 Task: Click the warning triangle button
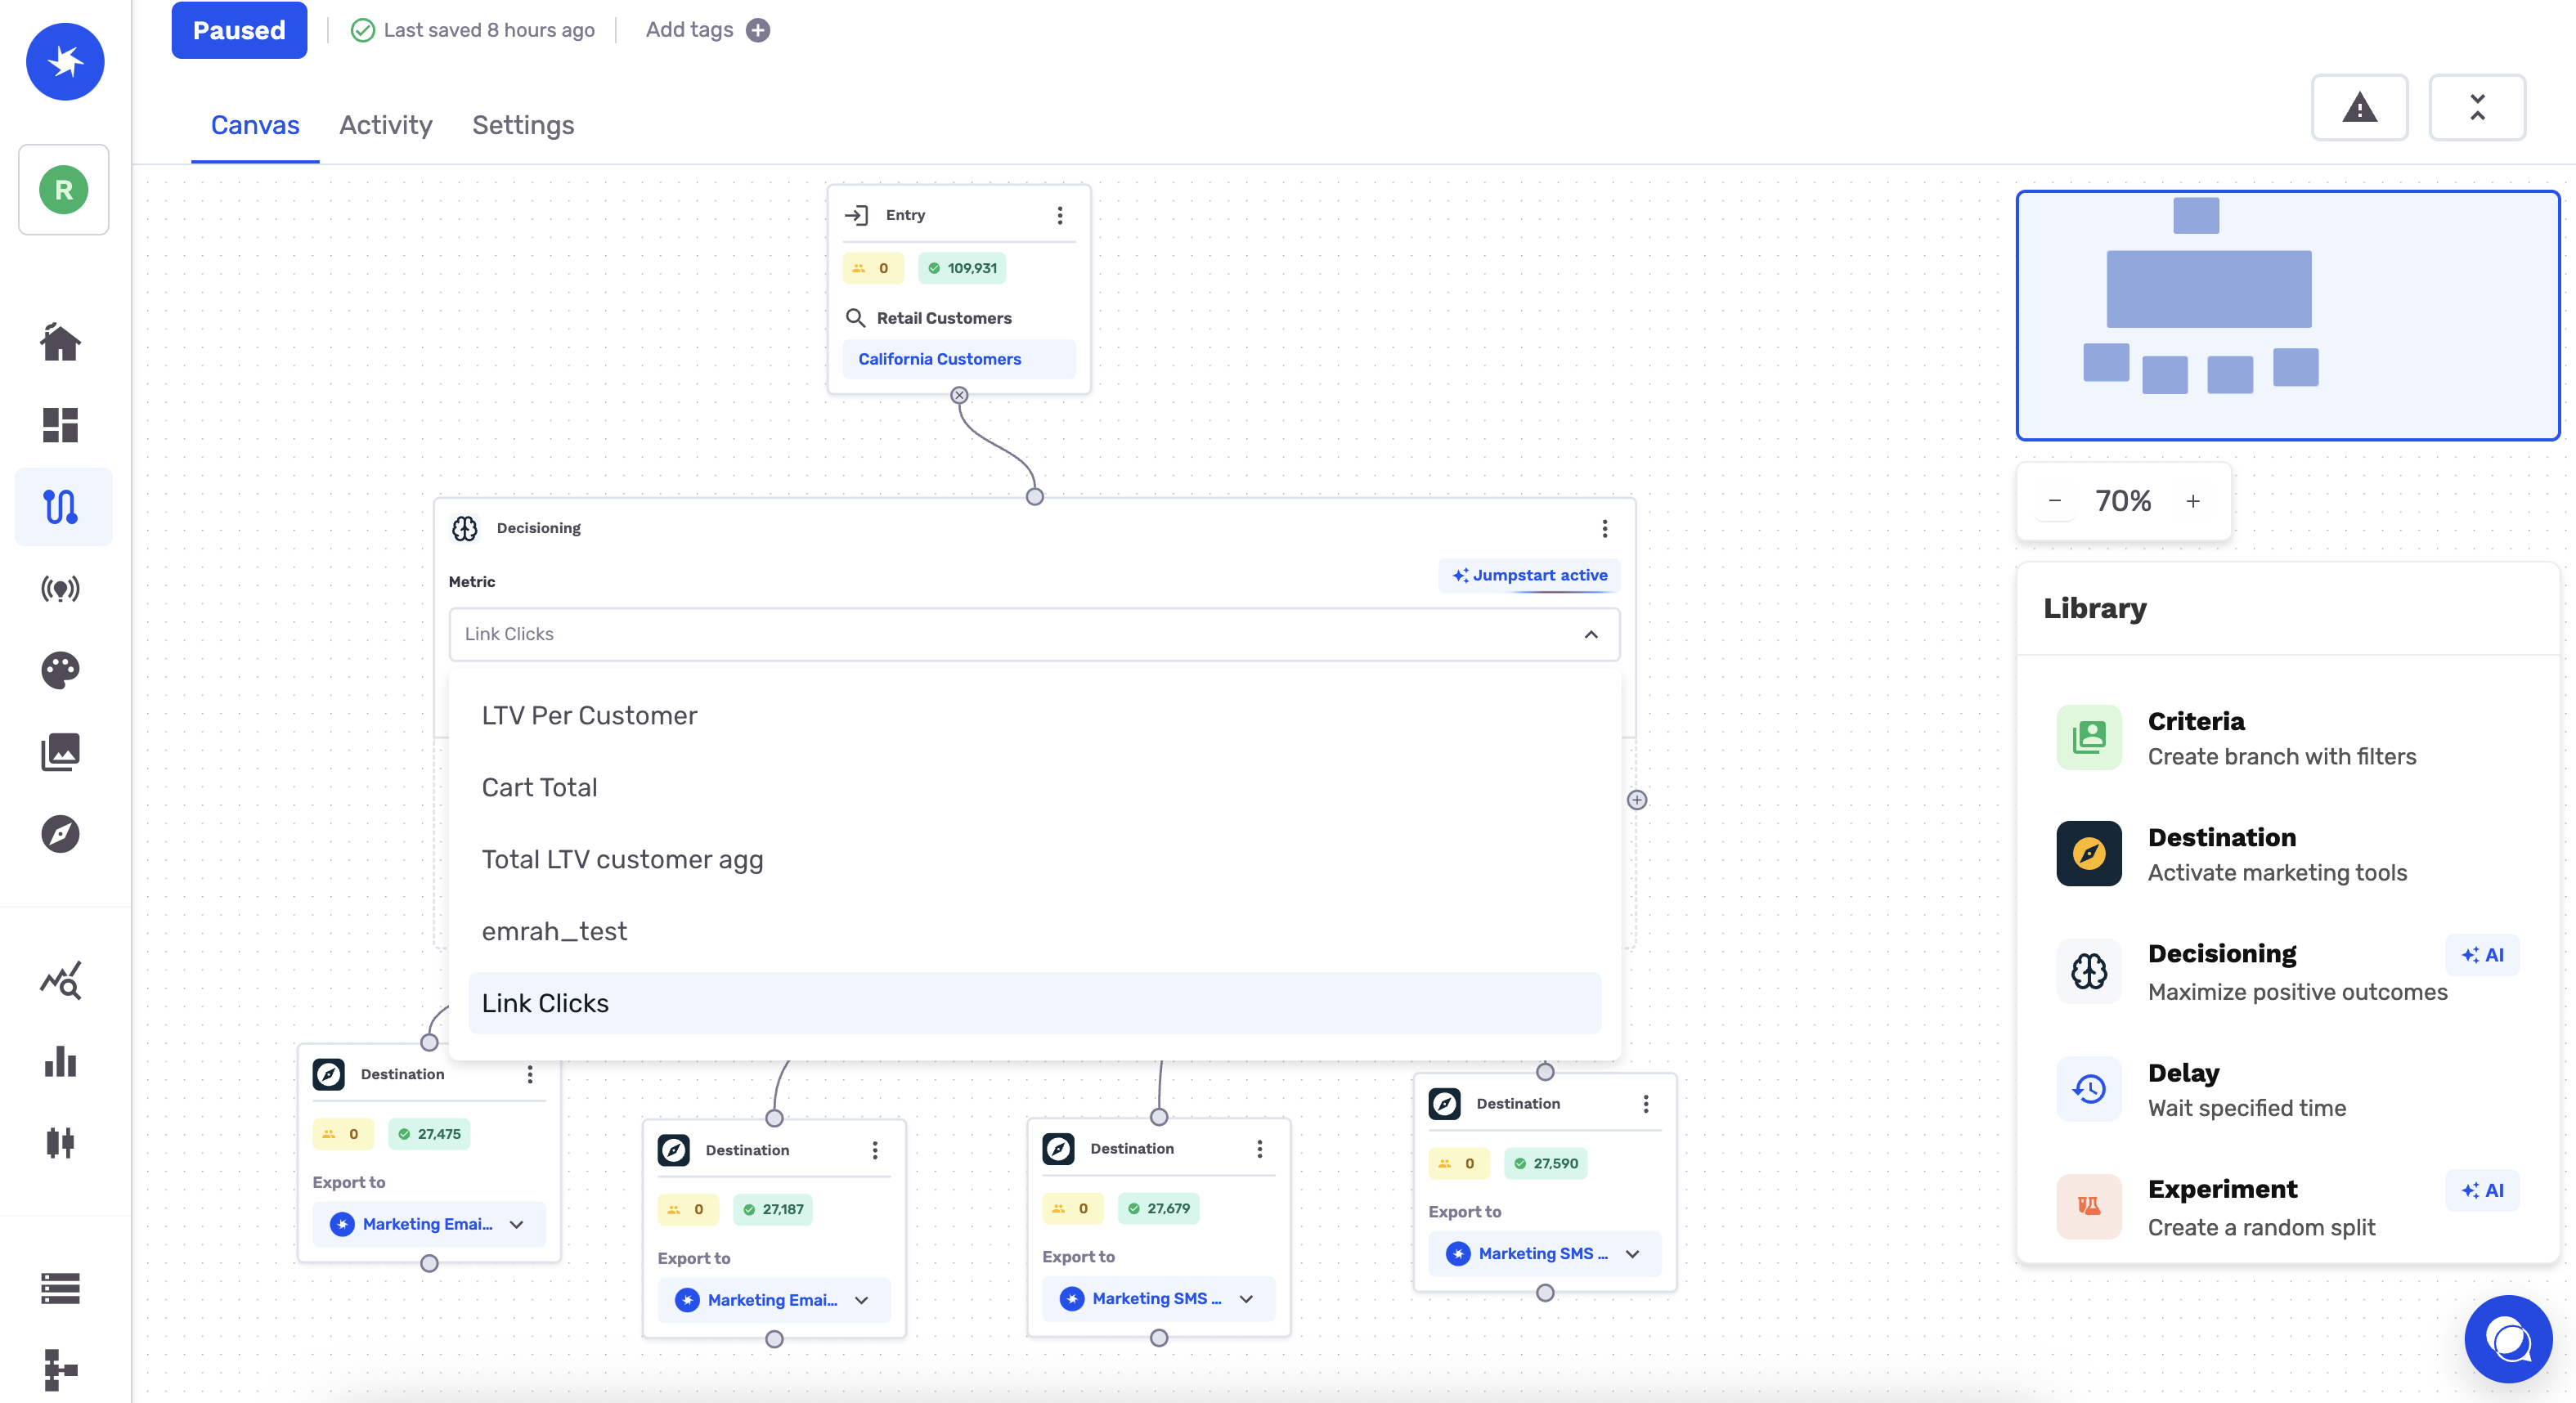click(x=2359, y=107)
